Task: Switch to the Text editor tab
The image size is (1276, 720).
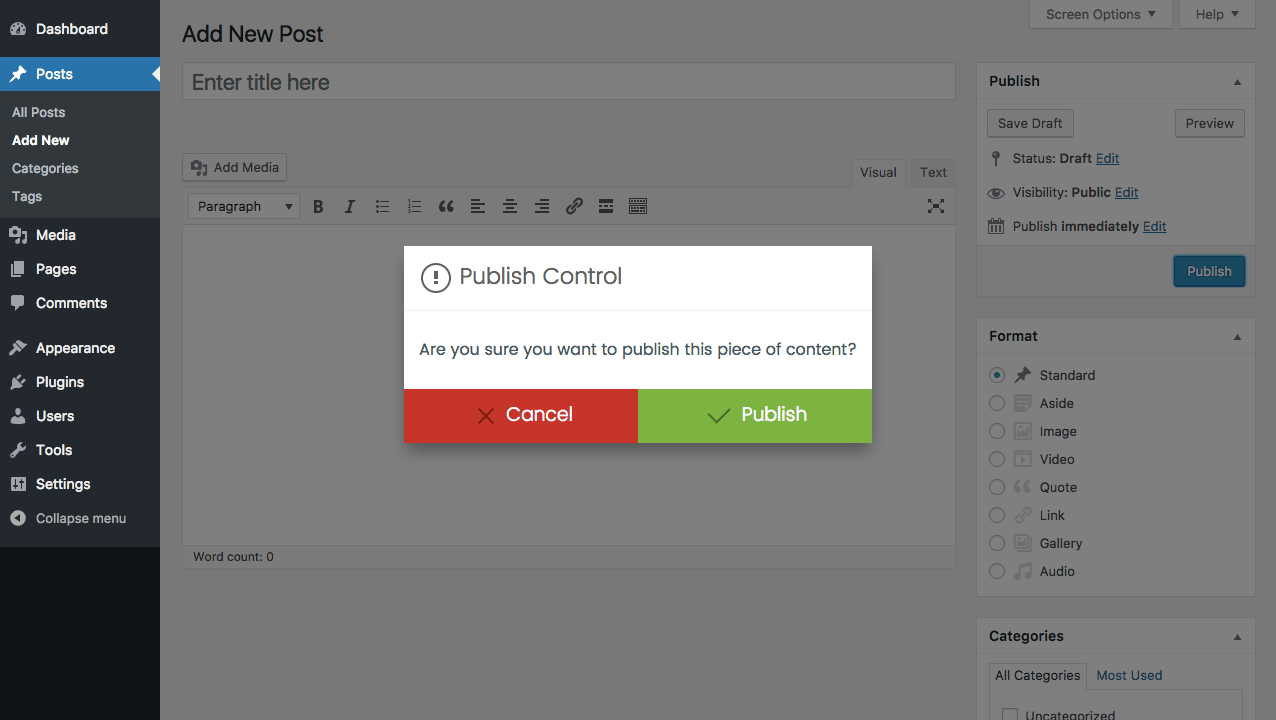Action: coord(933,172)
